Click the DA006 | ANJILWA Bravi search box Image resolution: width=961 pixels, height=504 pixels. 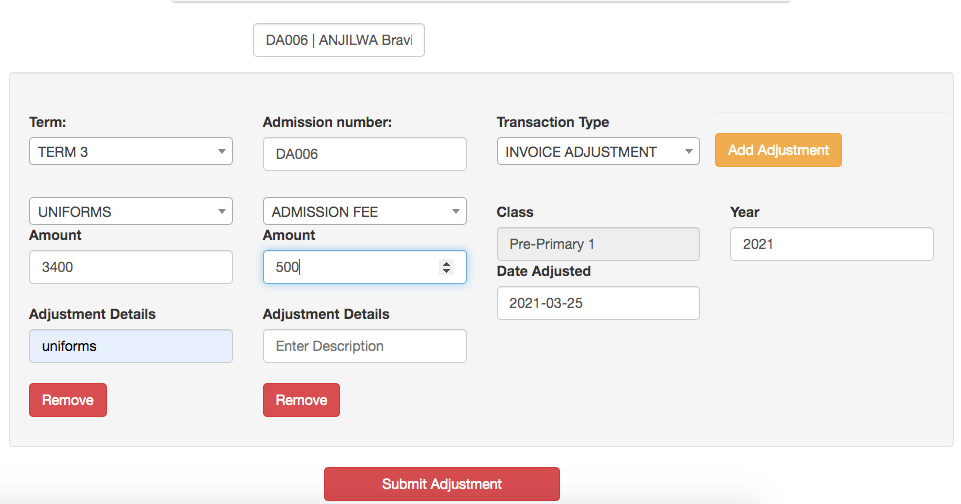[338, 41]
